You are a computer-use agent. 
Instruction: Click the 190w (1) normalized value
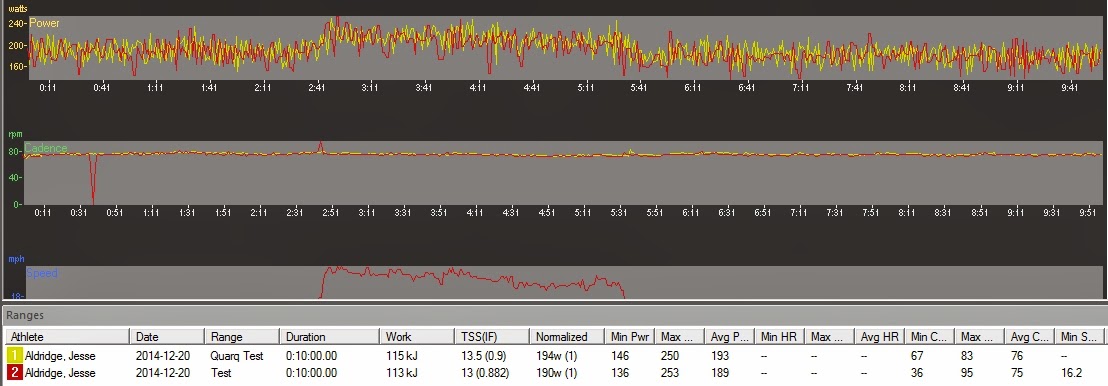(x=556, y=373)
